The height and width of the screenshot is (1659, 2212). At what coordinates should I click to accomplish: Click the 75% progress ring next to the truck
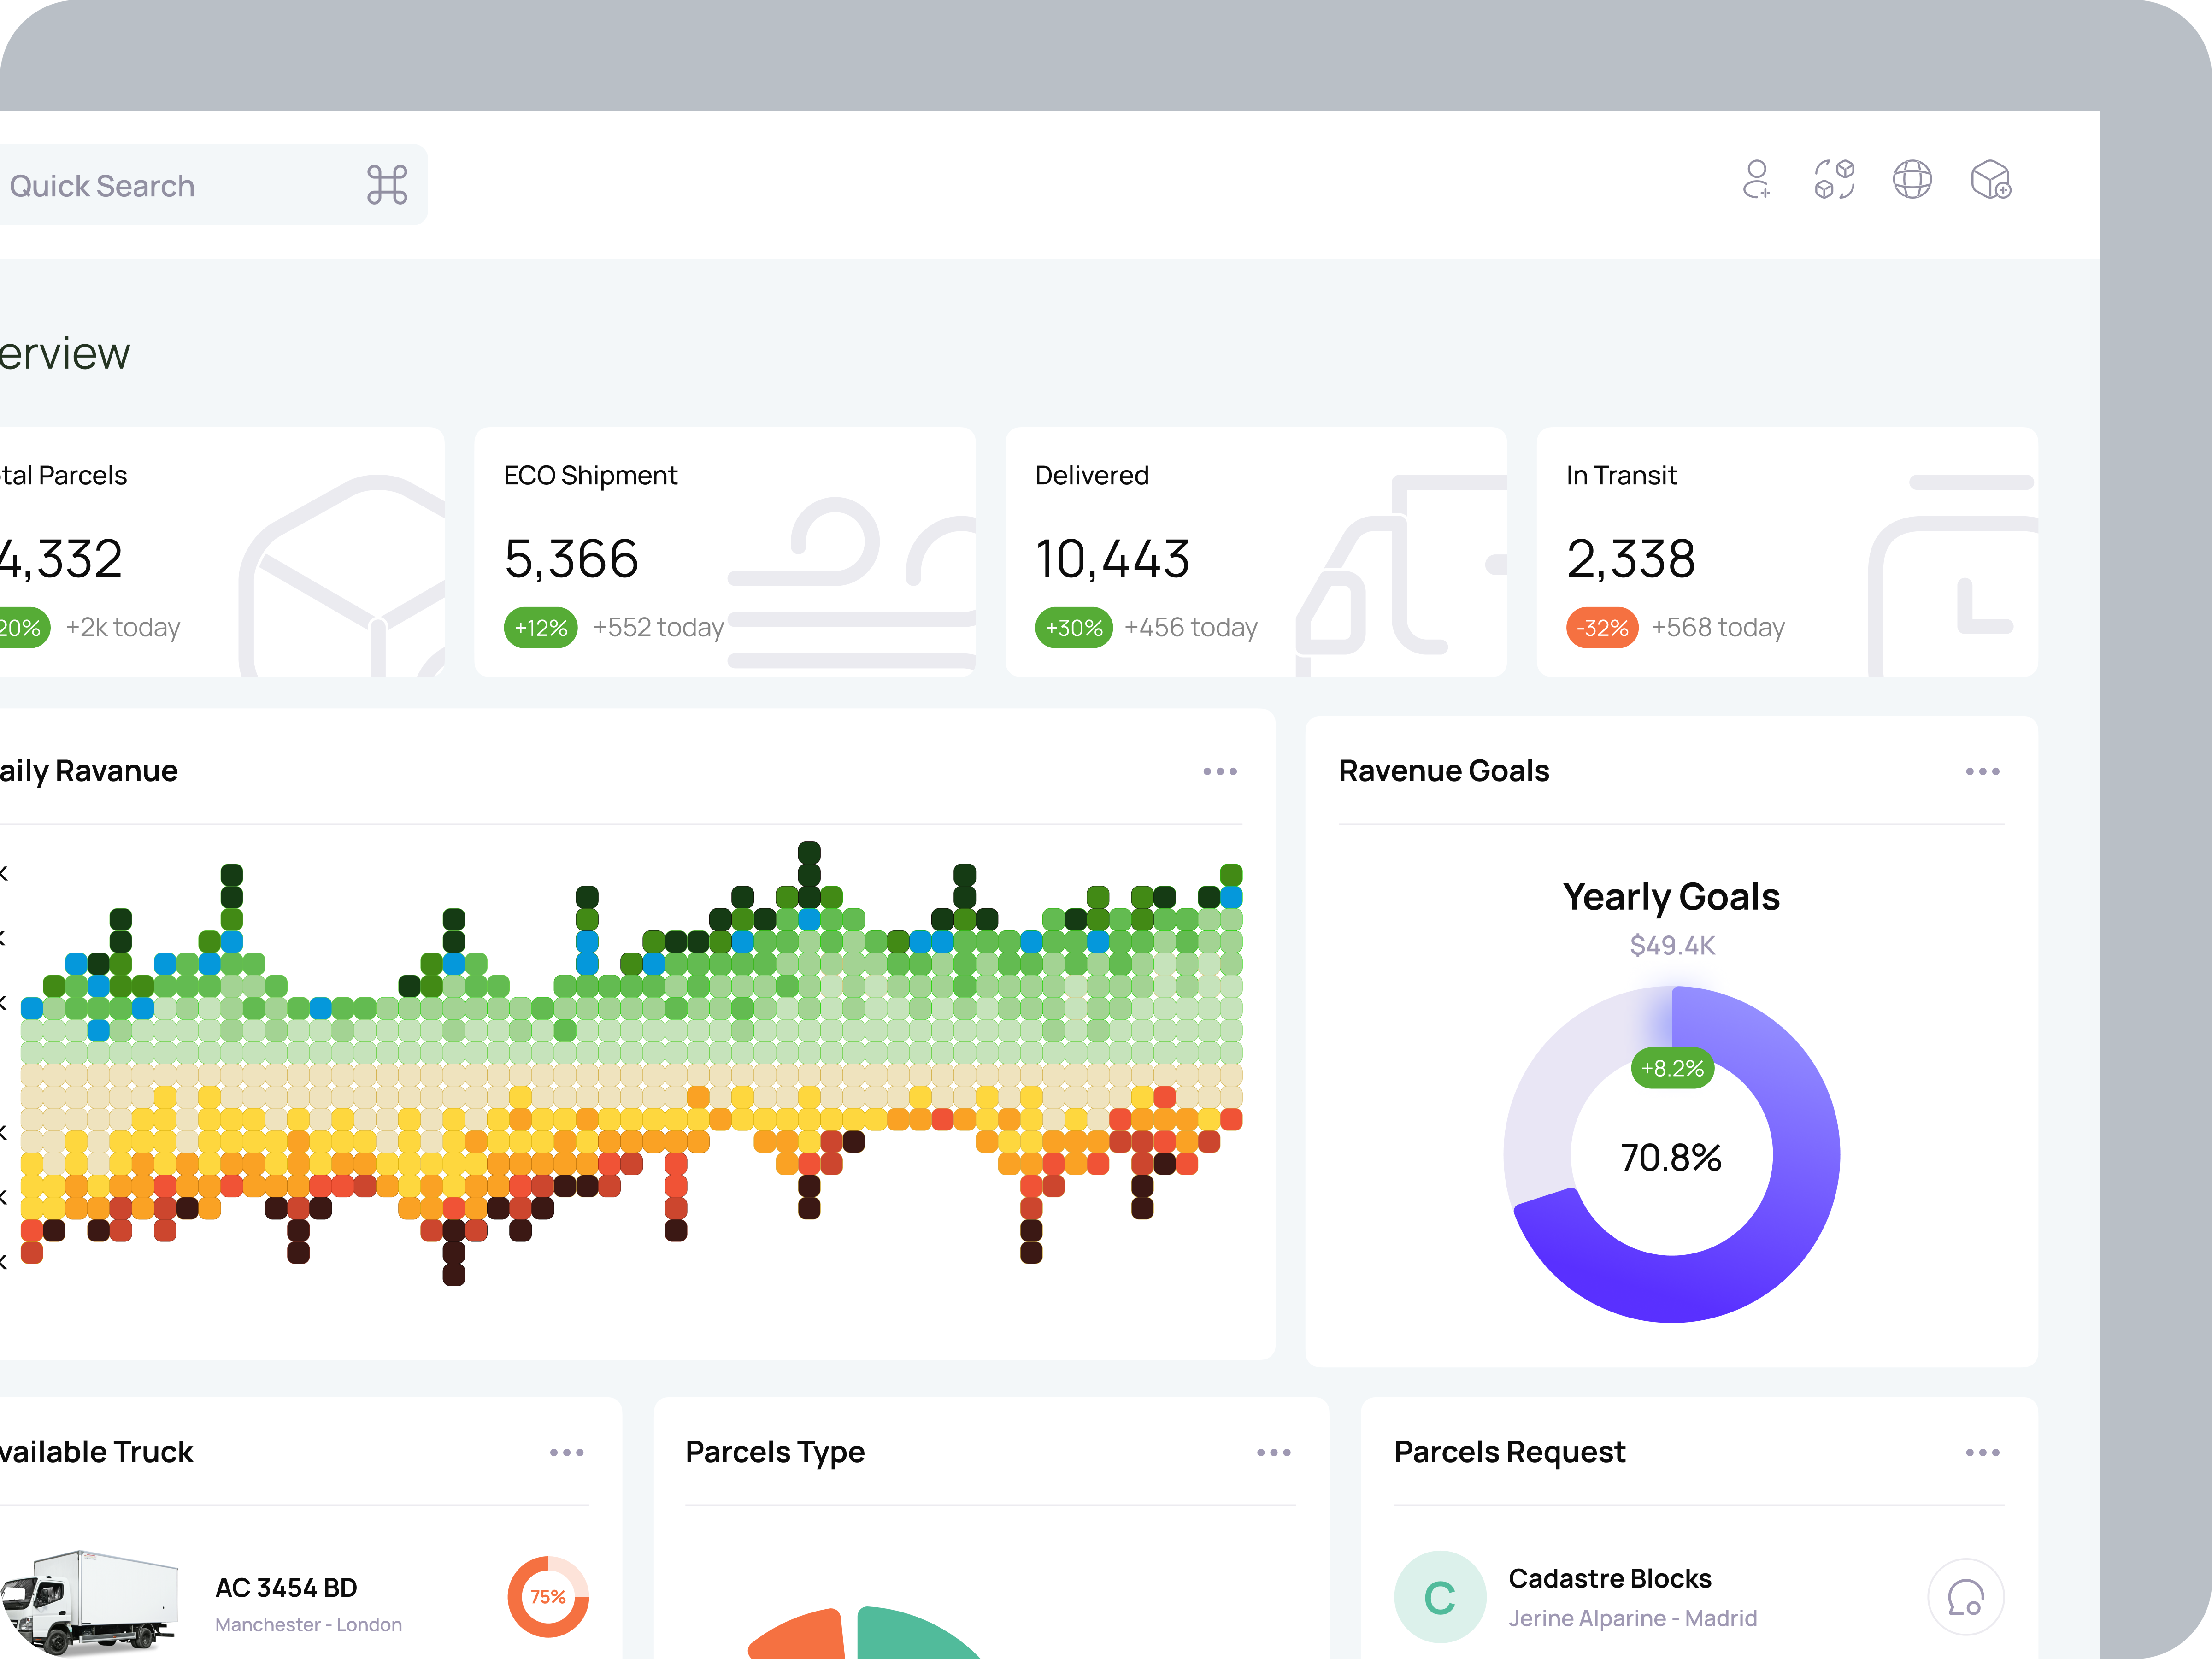click(x=548, y=1597)
